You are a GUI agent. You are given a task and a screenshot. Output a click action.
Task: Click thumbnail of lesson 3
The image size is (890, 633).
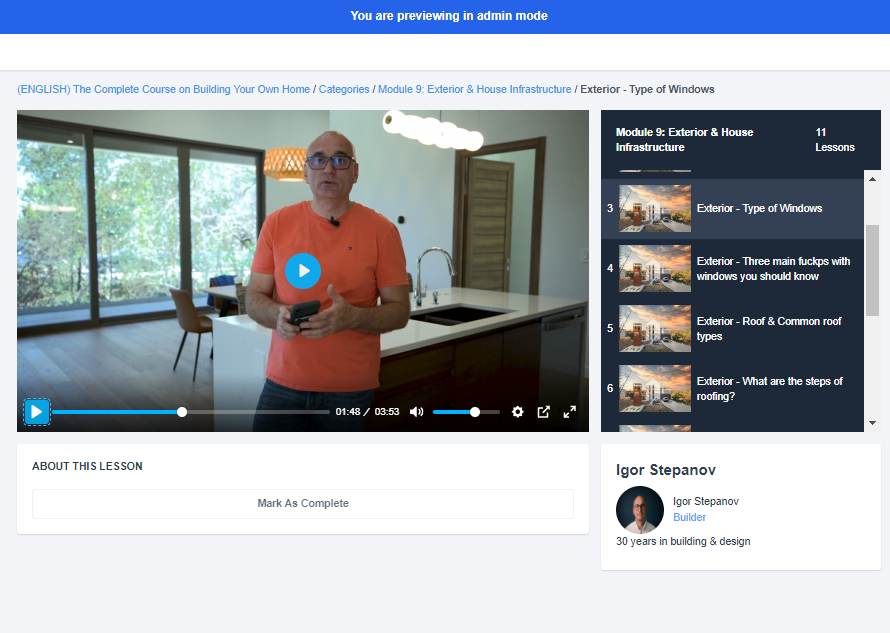654,208
